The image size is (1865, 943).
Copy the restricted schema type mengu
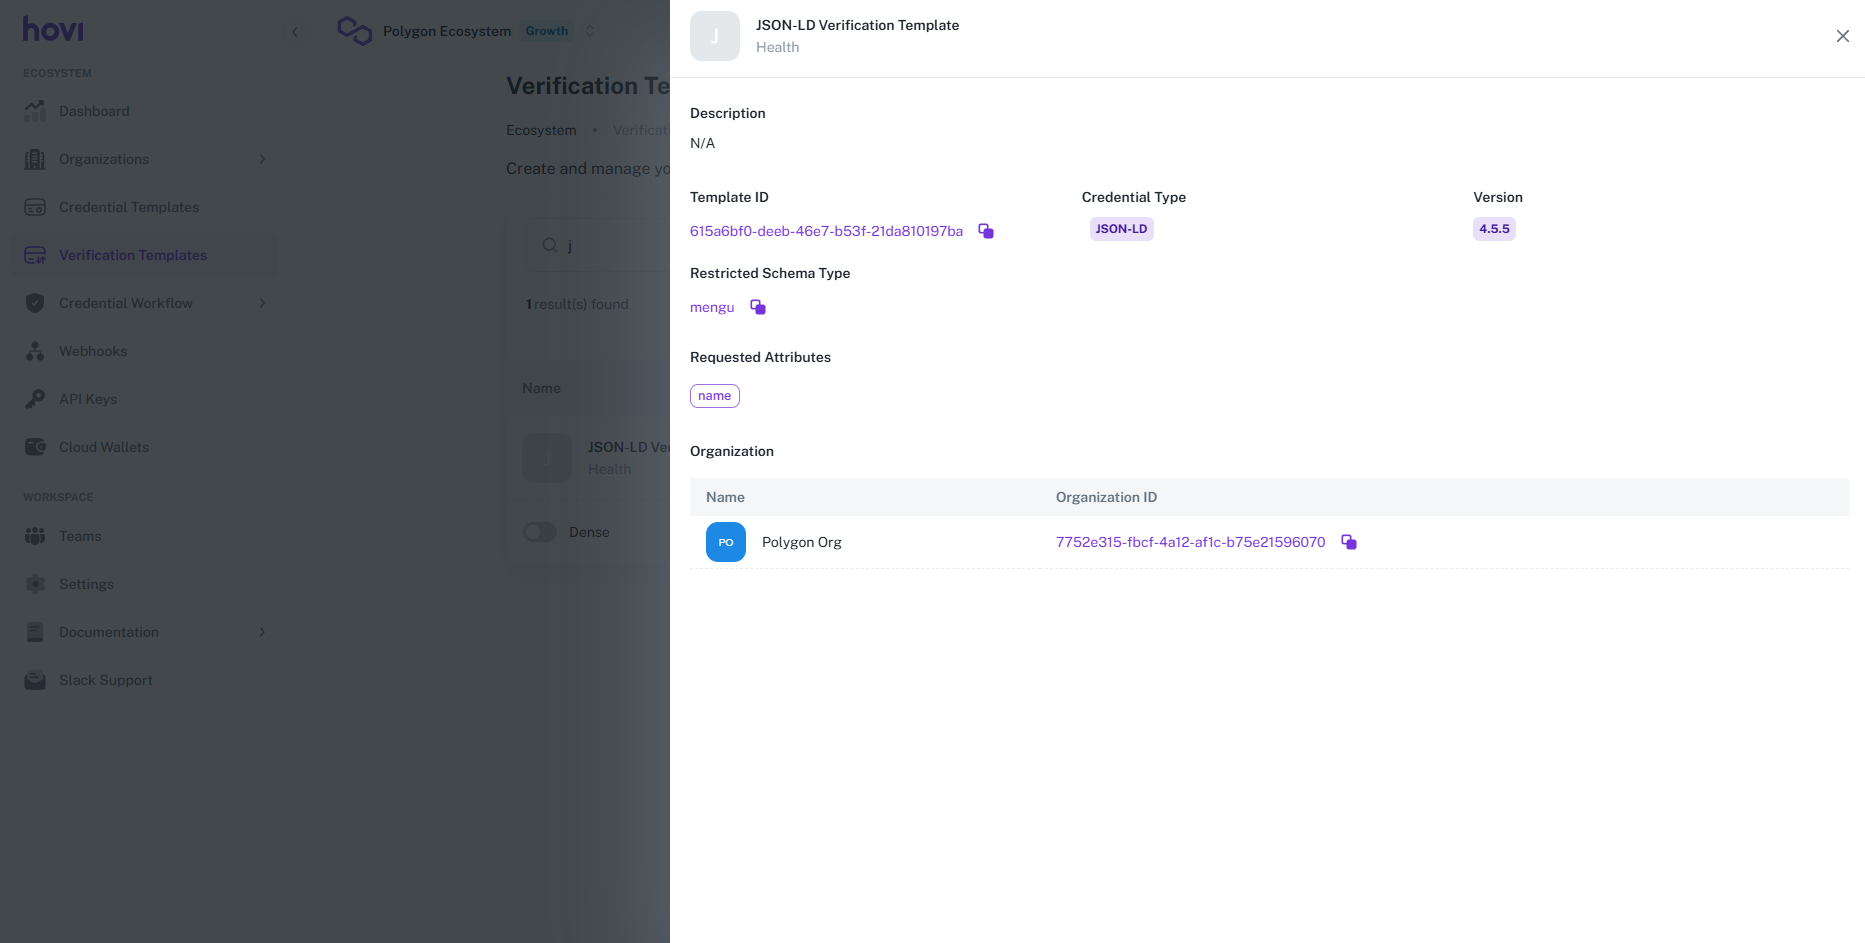click(758, 307)
